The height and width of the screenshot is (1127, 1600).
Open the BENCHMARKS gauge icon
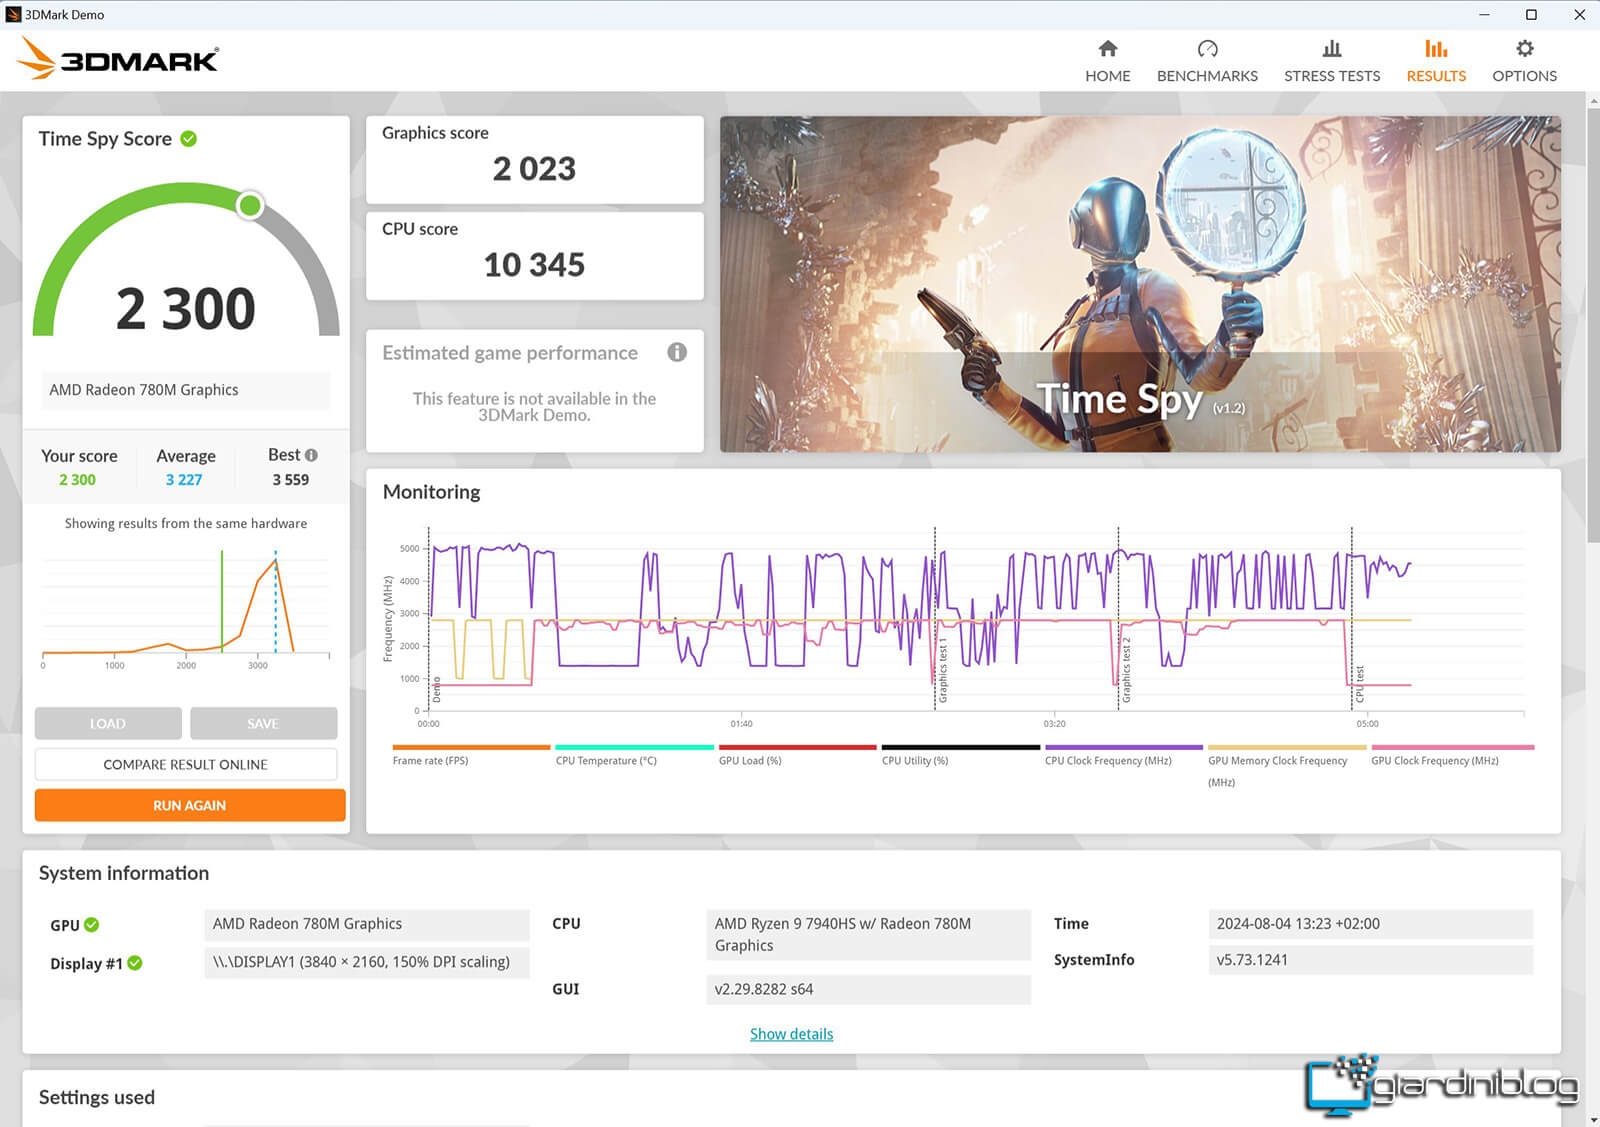pos(1207,48)
